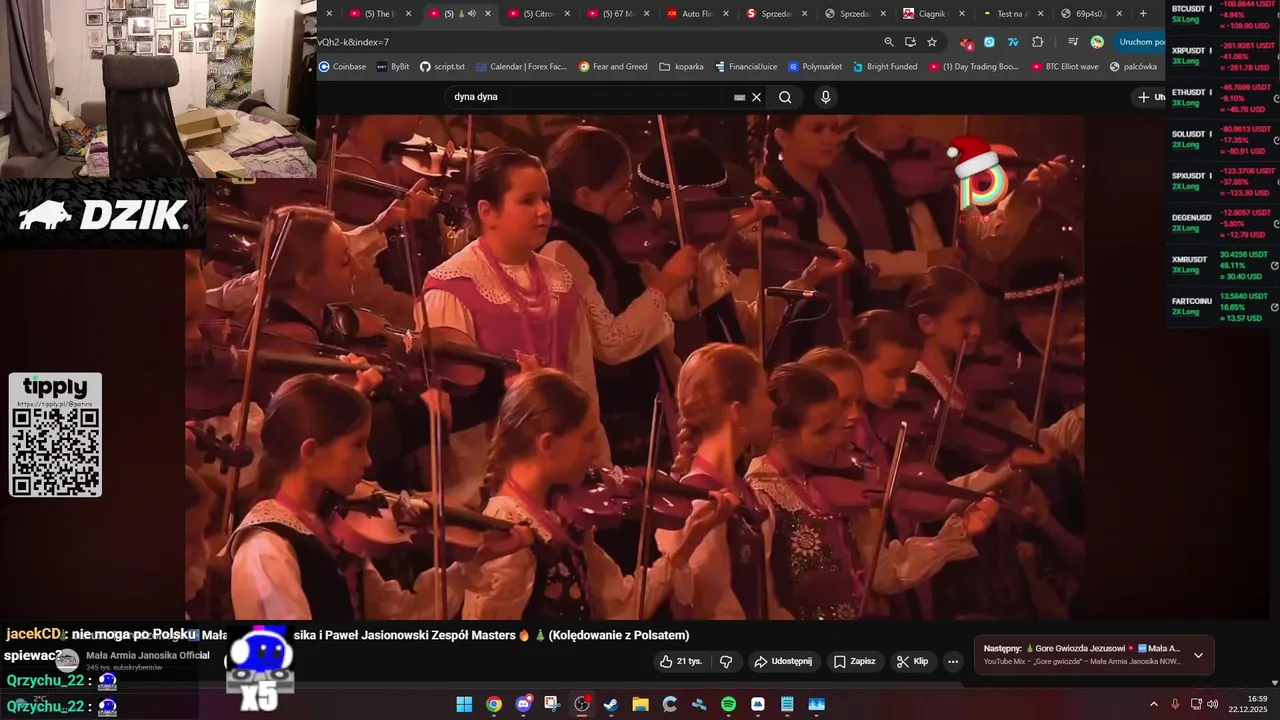Open the Windows Start menu
This screenshot has height=720, width=1280.
click(464, 704)
